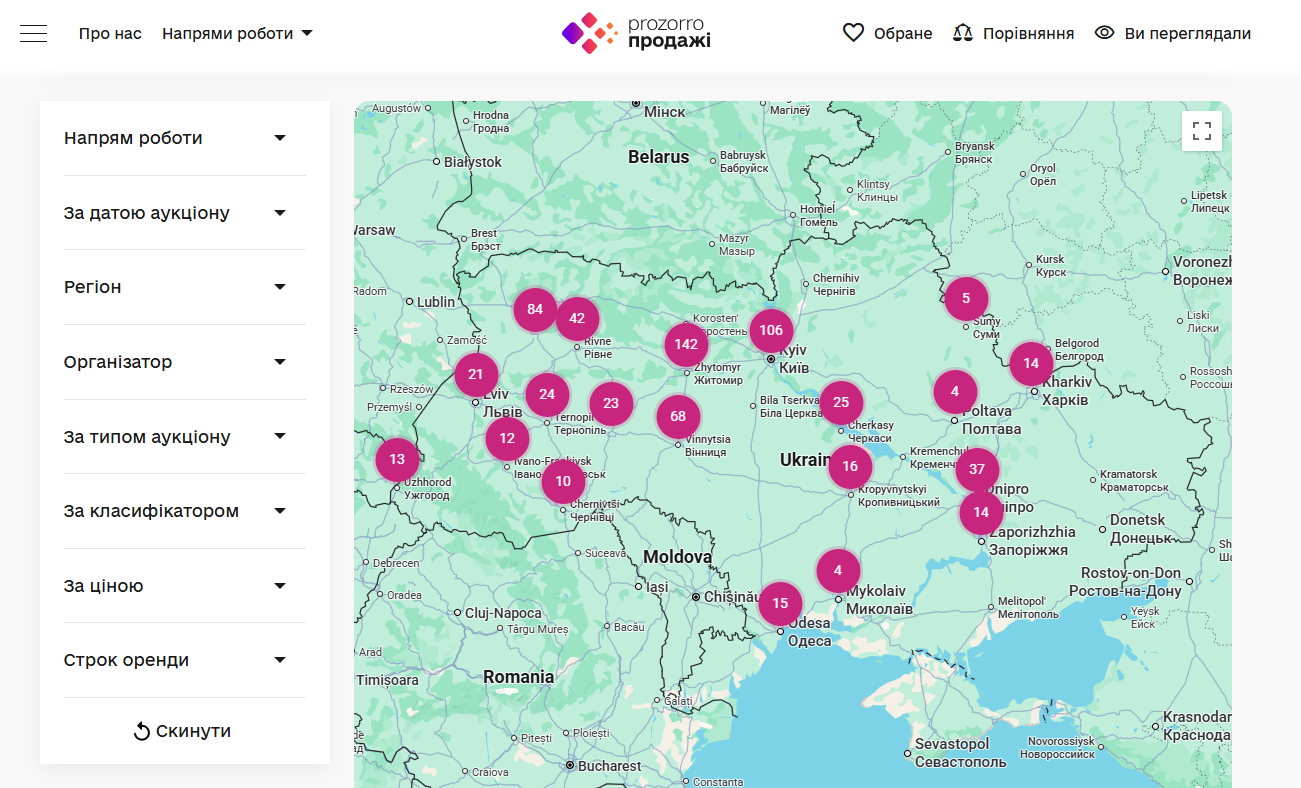Expand the Регіон filter
1301x788 pixels.
click(185, 287)
